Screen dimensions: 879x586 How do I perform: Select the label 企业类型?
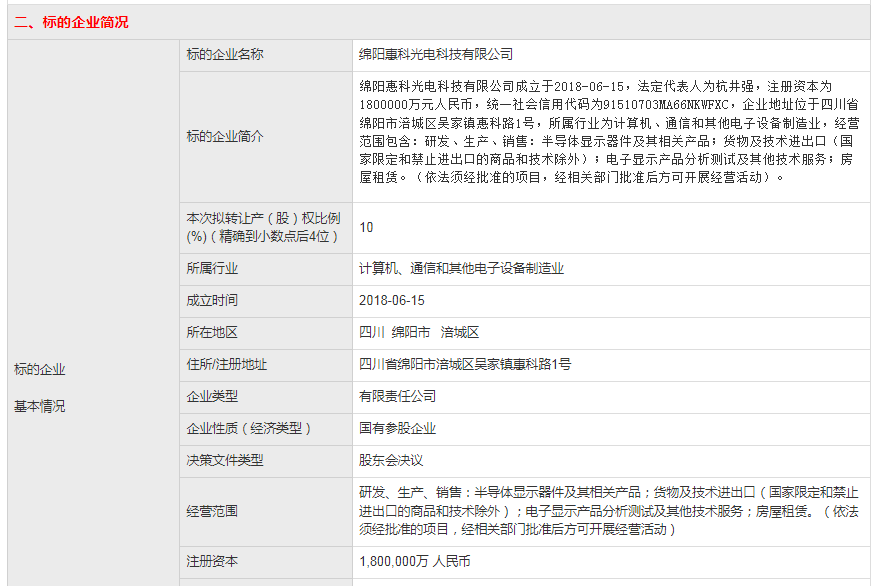click(212, 396)
